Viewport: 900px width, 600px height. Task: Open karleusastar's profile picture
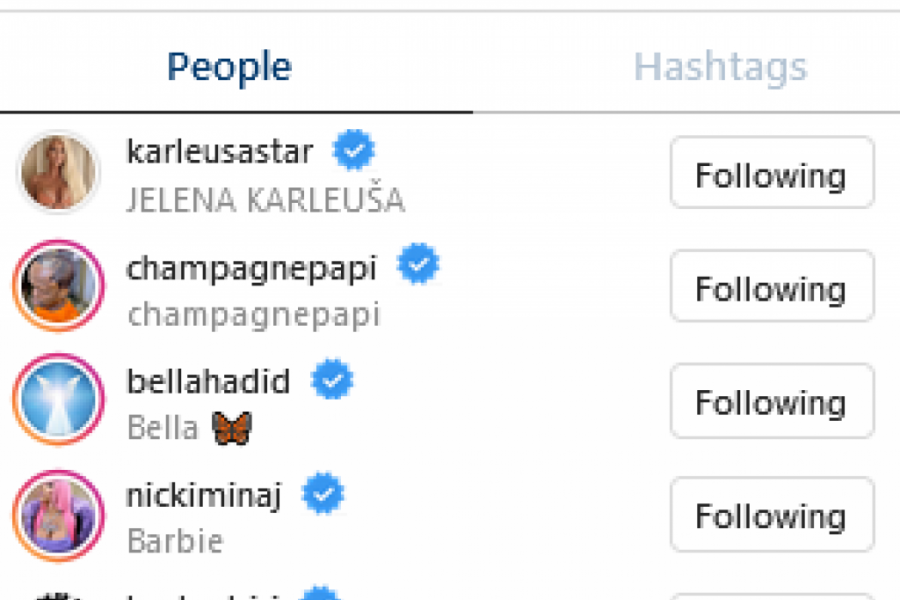point(59,172)
